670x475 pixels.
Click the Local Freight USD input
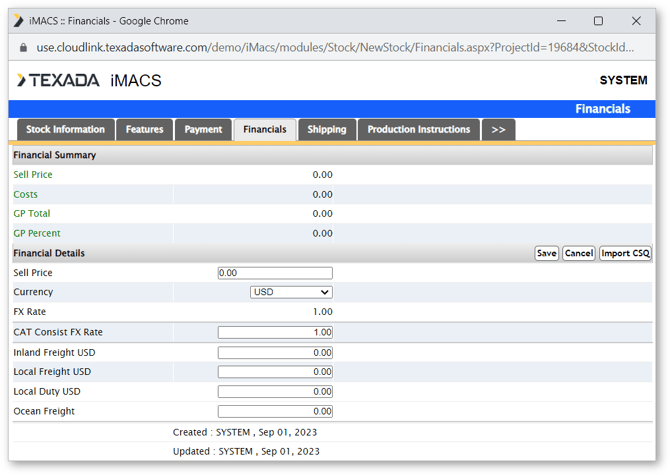(275, 372)
